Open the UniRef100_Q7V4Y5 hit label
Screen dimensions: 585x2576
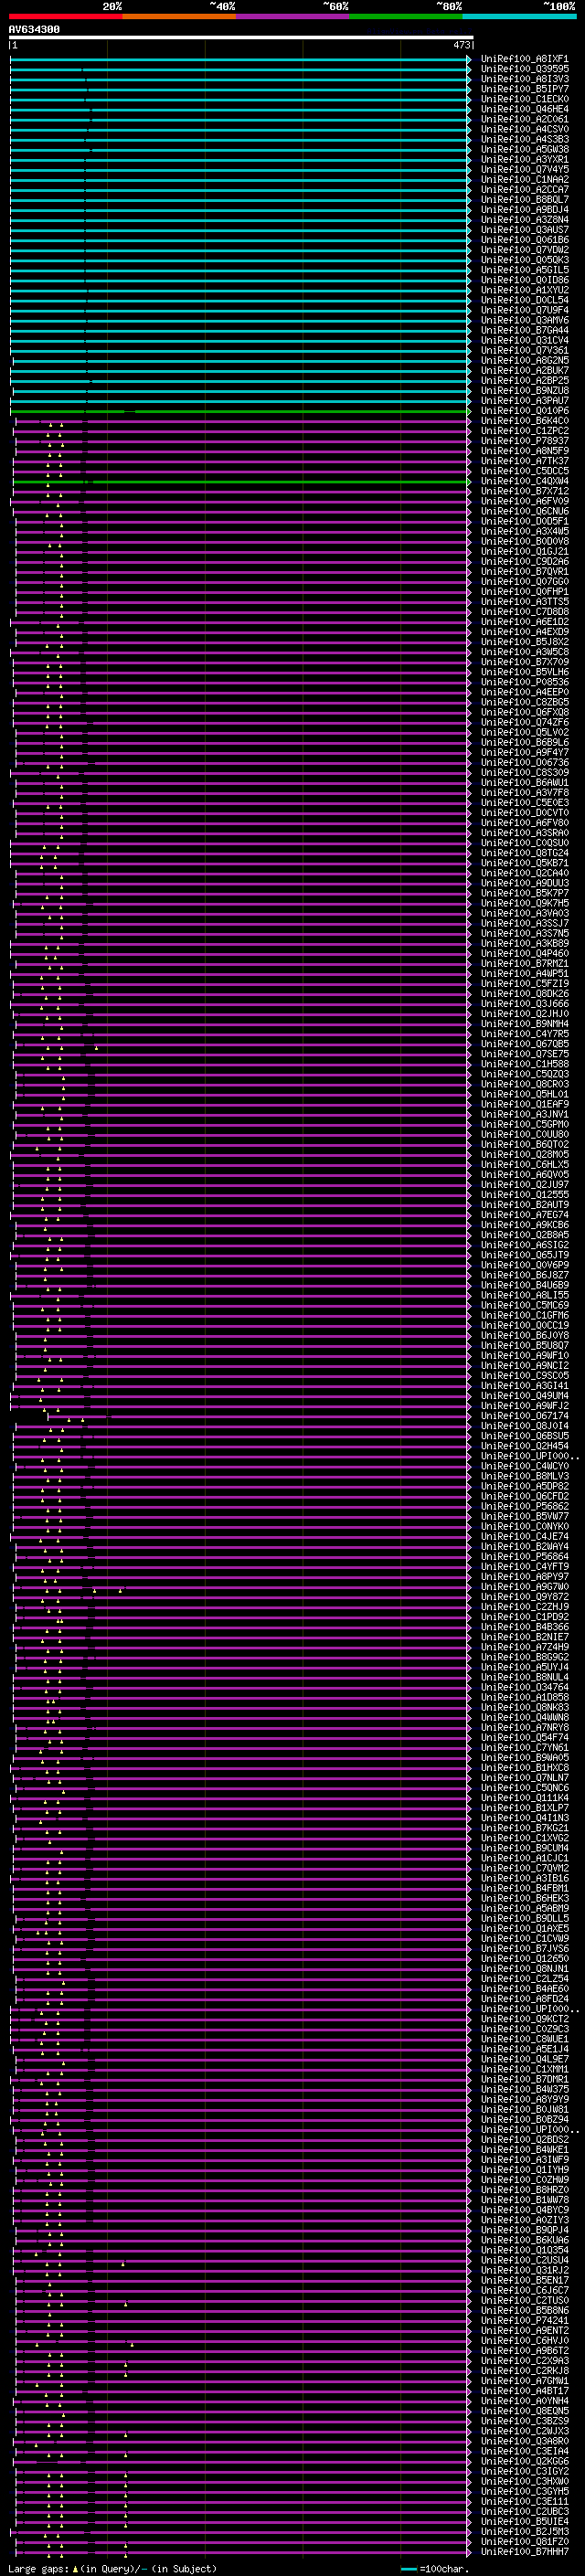pos(524,170)
